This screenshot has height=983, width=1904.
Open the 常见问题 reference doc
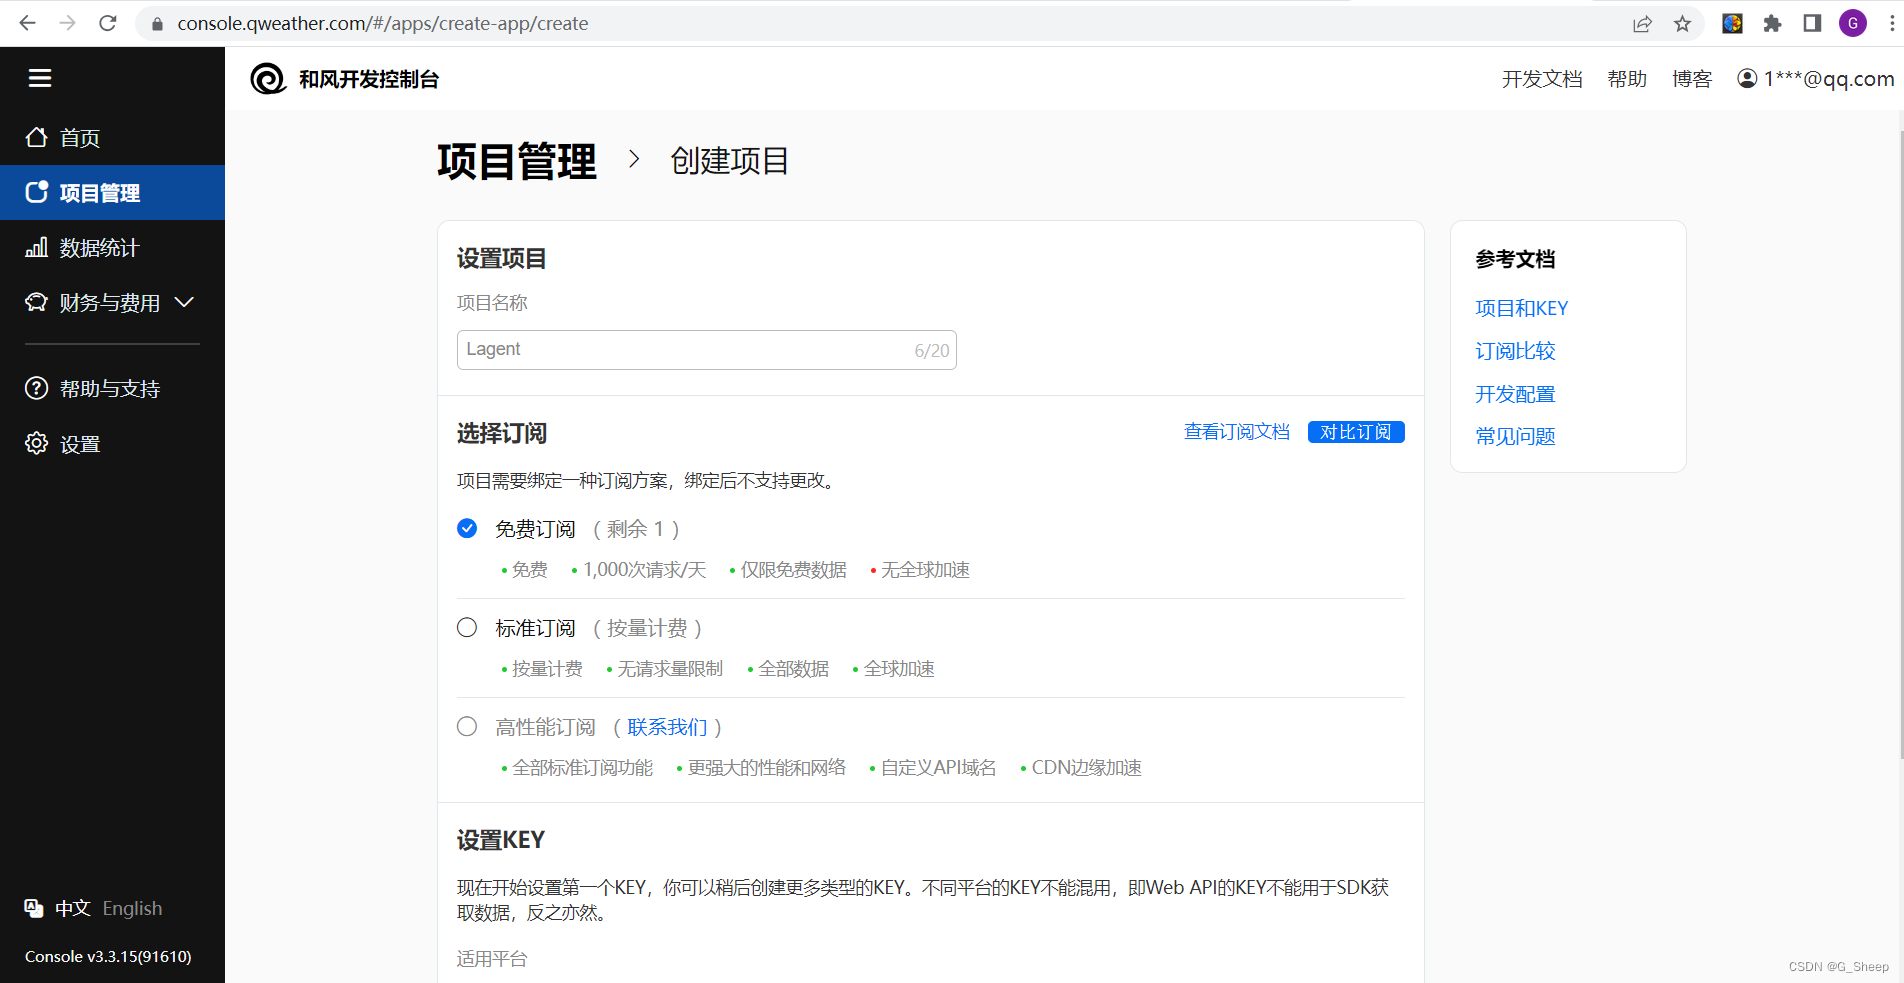[x=1515, y=436]
